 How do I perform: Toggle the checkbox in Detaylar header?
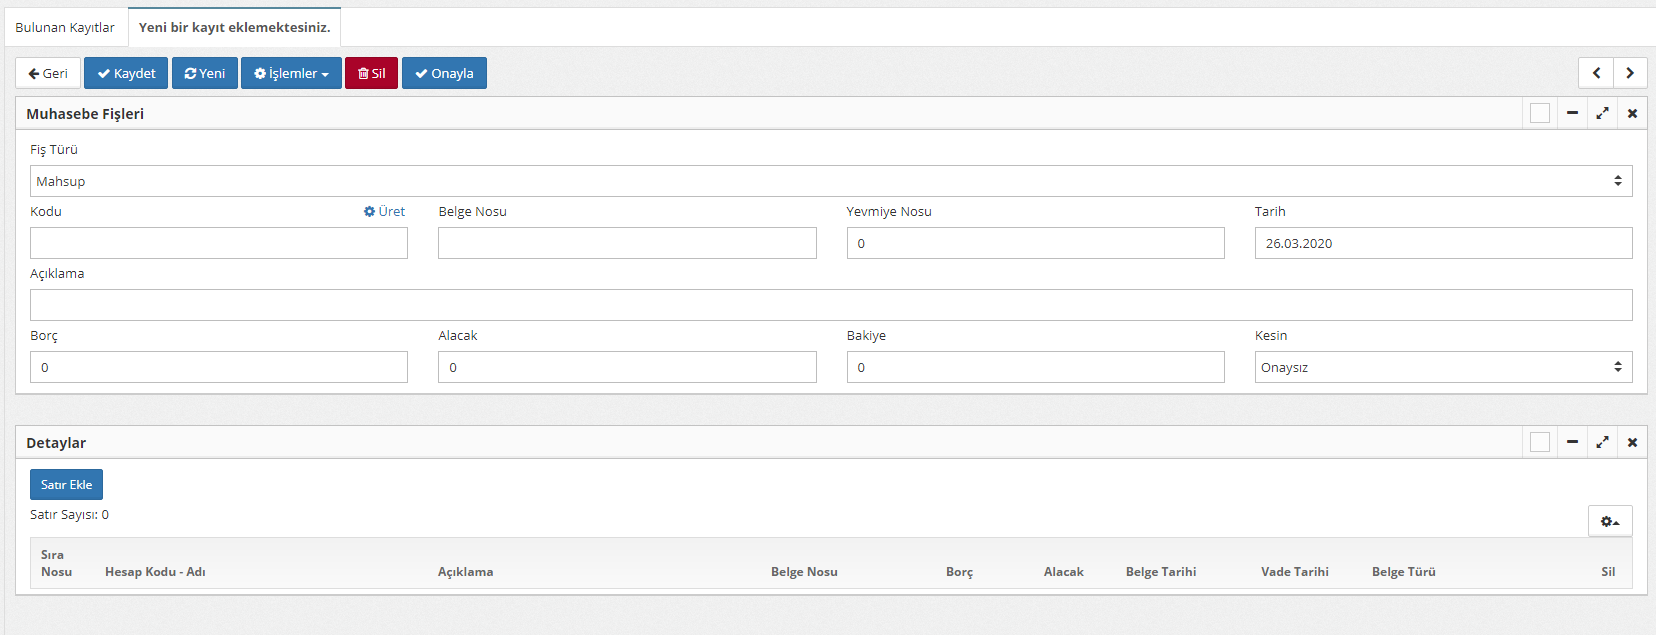click(1540, 442)
